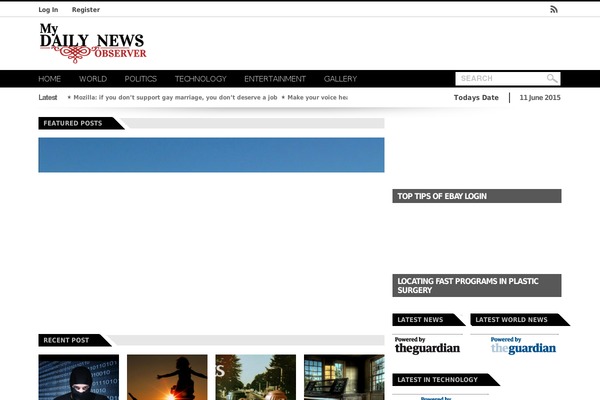Open the Technology section

(201, 79)
